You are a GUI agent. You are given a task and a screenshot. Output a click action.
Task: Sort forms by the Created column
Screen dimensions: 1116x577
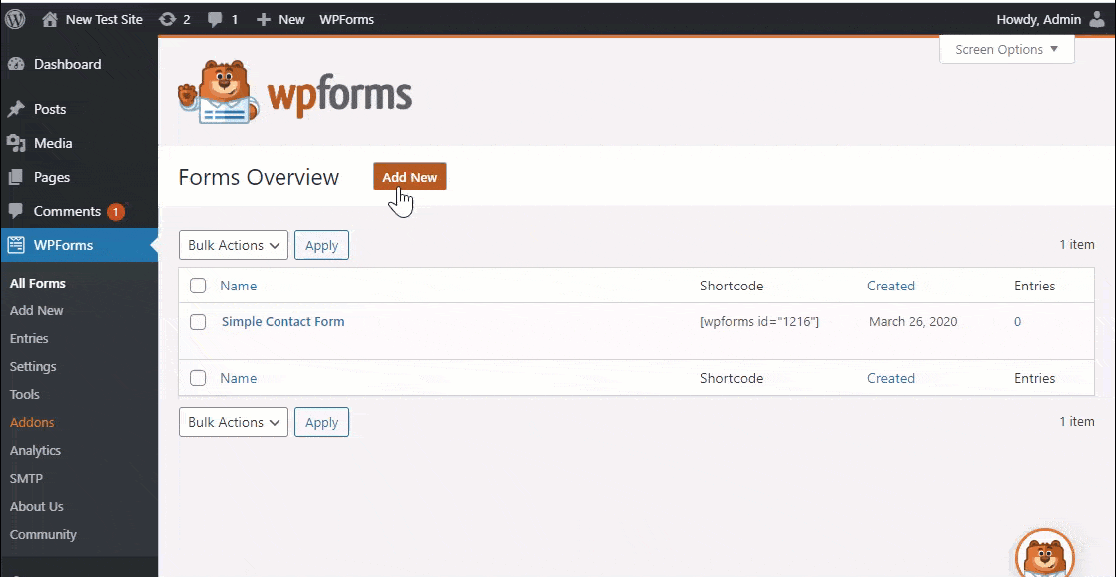pos(891,285)
